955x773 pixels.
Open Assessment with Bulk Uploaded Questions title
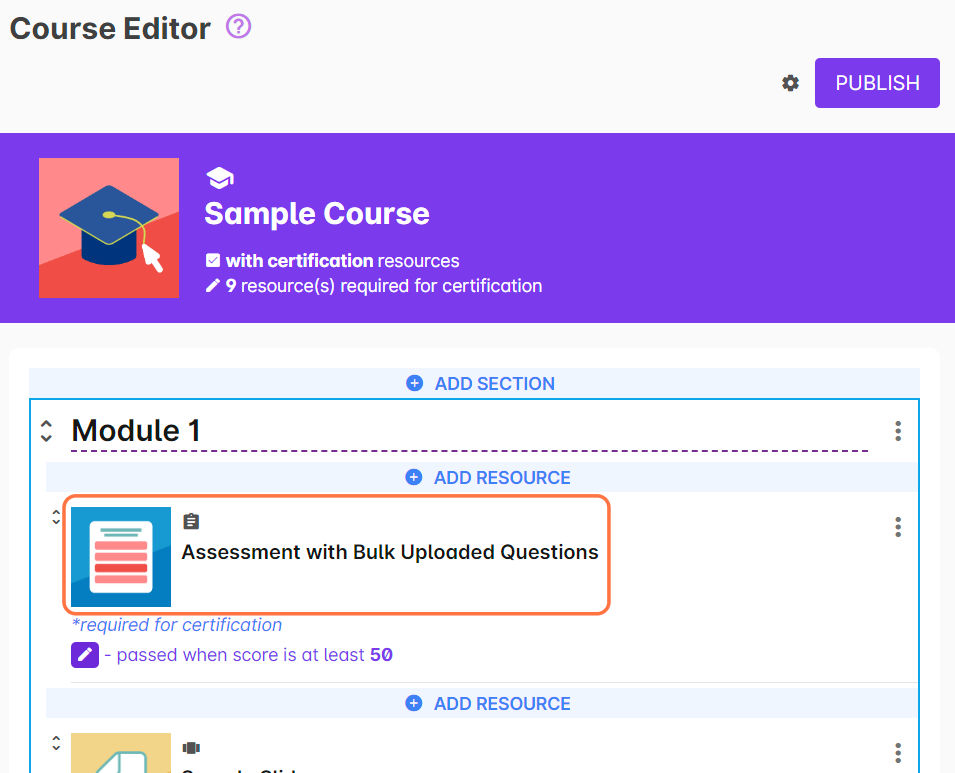coord(389,552)
